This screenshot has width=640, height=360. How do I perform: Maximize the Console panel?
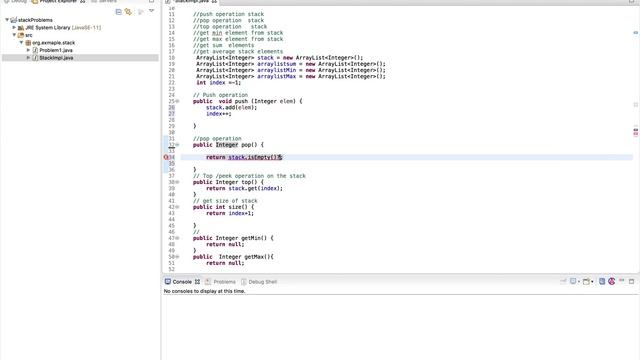click(x=631, y=281)
